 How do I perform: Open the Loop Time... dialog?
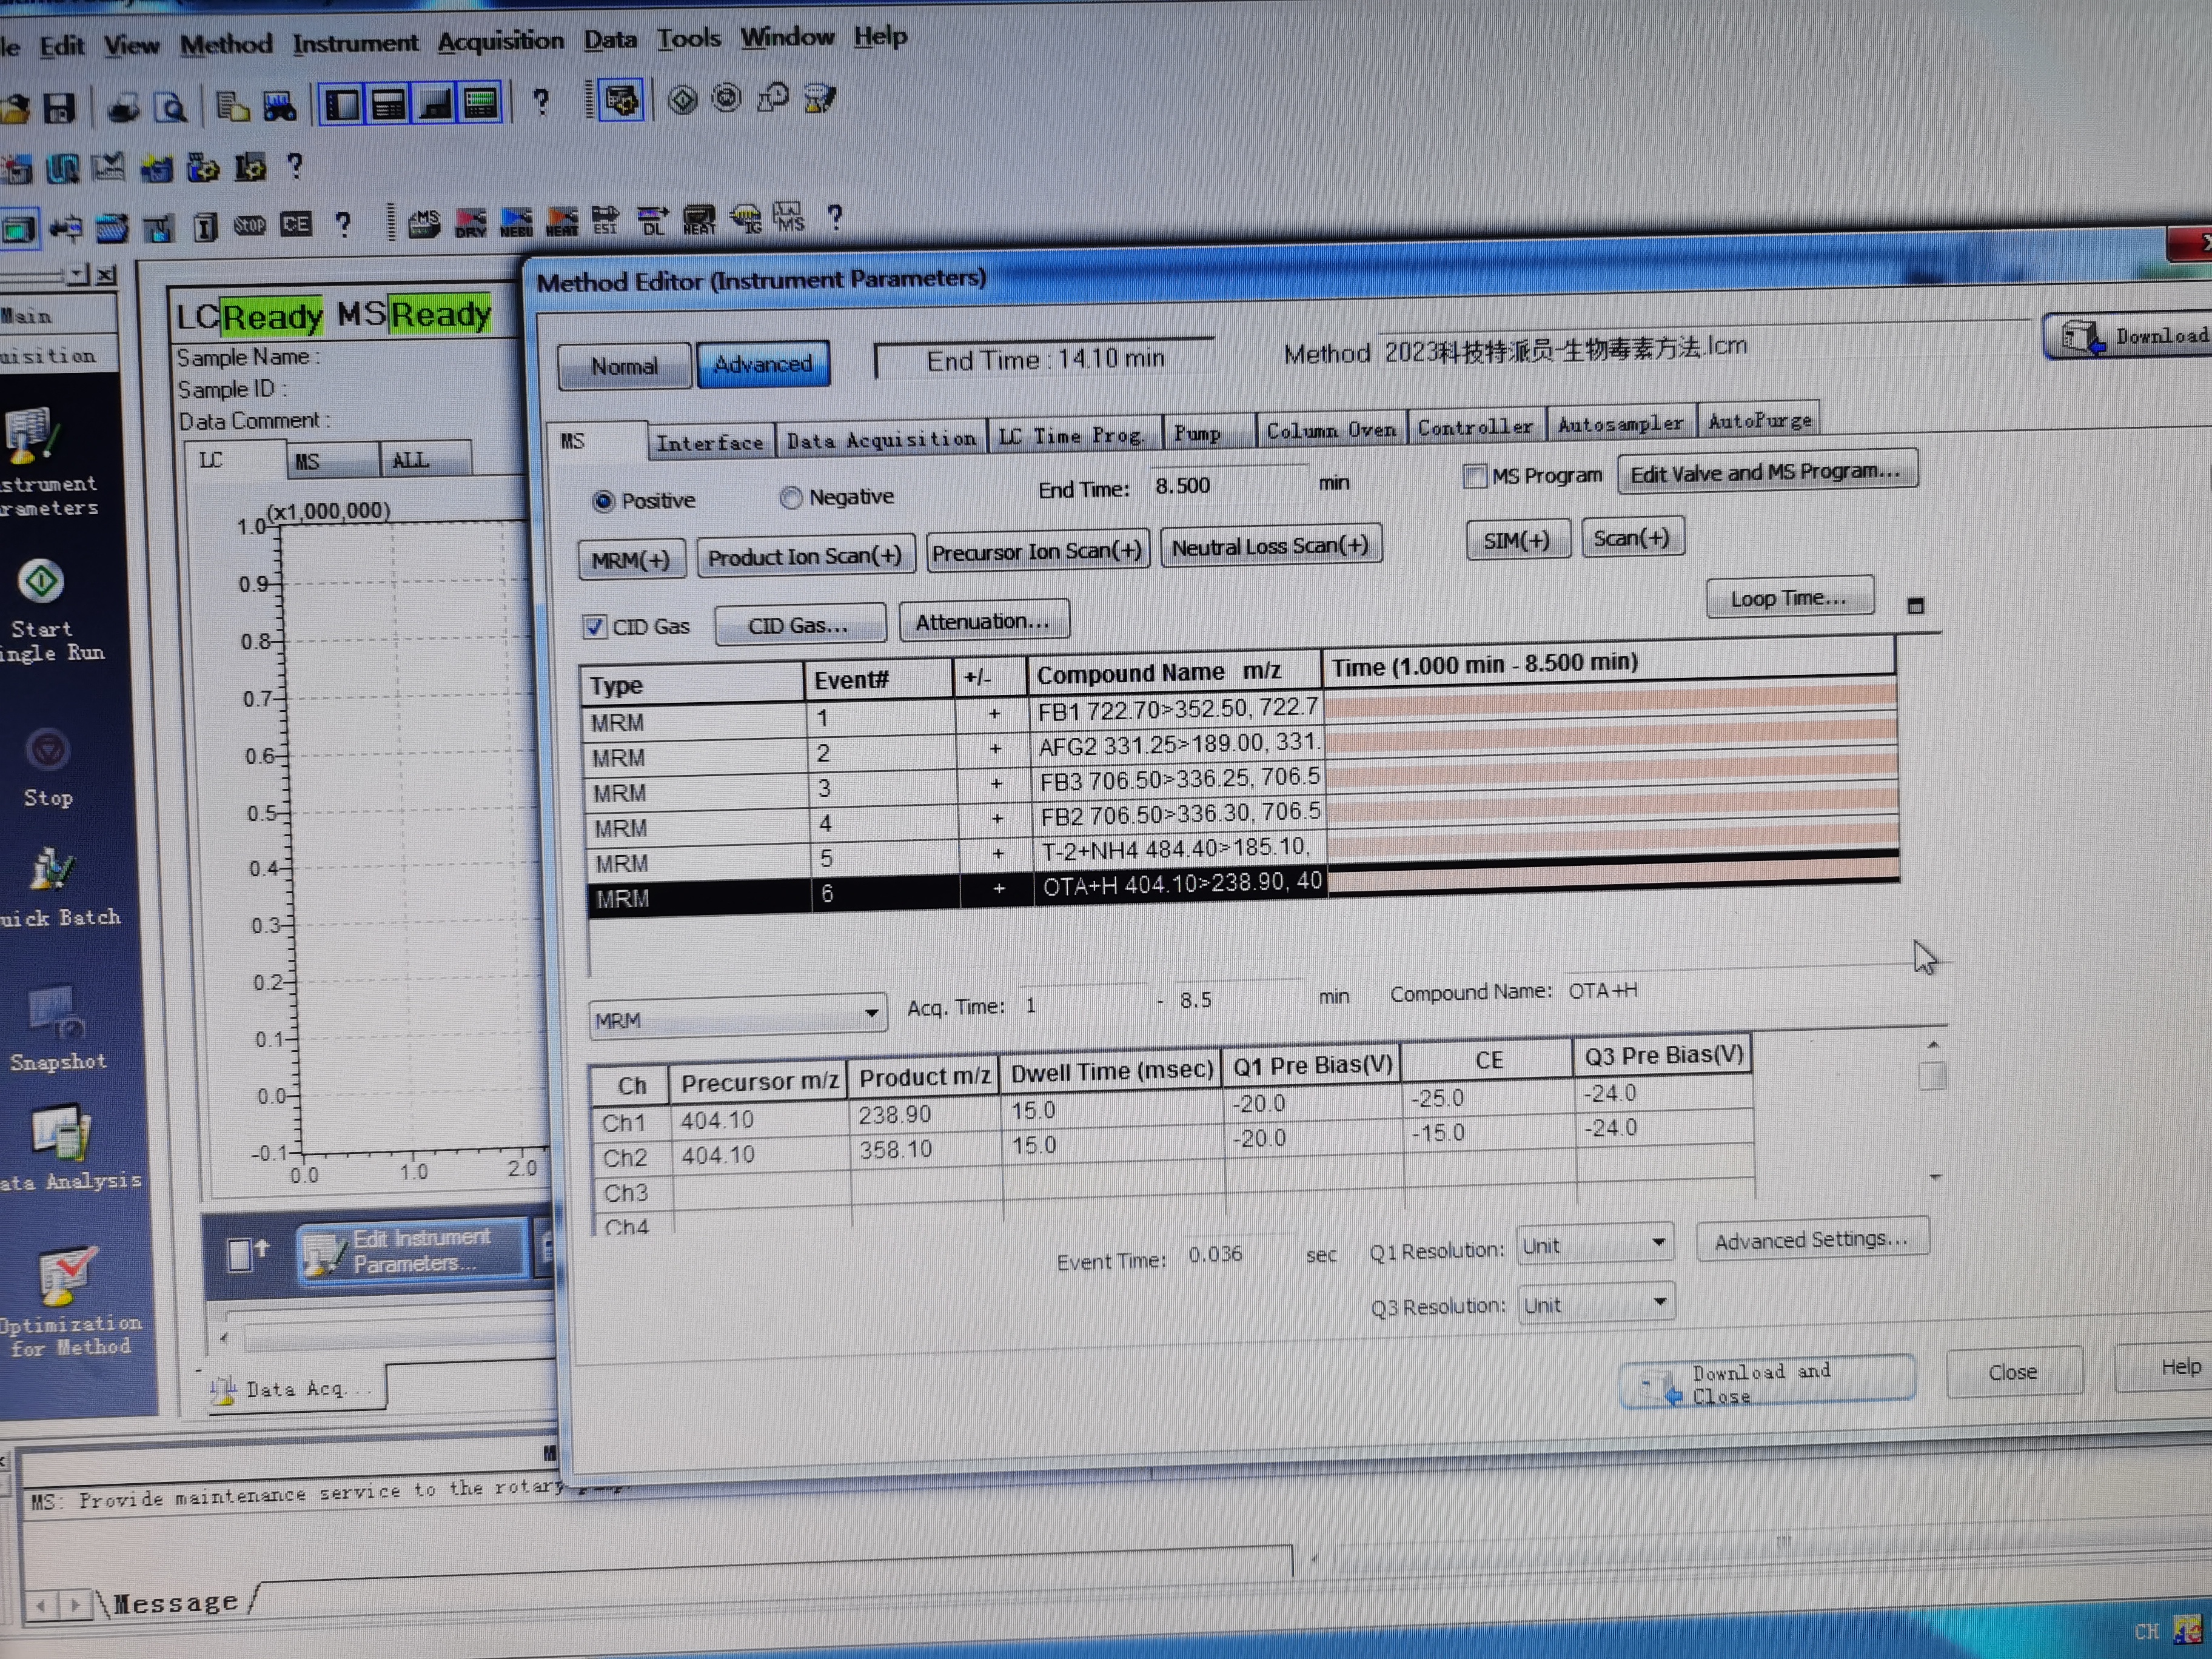1788,598
